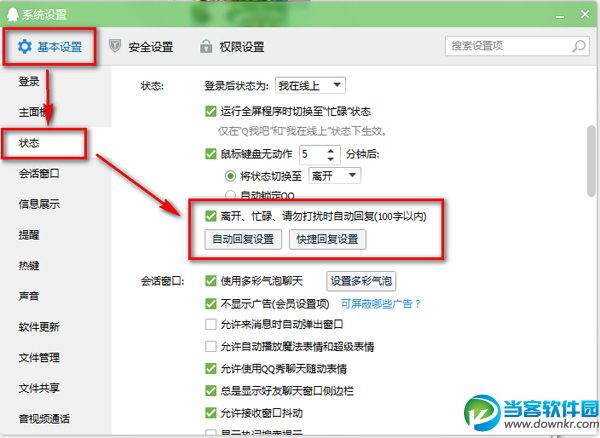This screenshot has width=600, height=438.
Task: Close the 系统设置 window
Action: pos(585,14)
